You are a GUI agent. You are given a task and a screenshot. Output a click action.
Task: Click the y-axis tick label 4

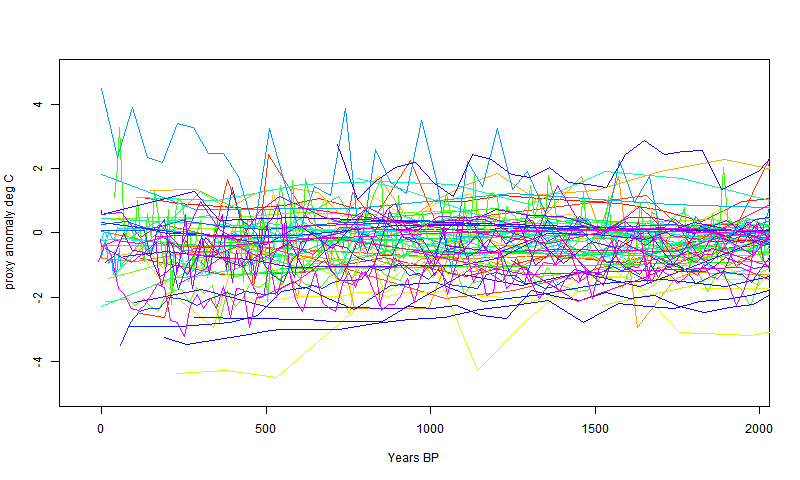tap(37, 104)
